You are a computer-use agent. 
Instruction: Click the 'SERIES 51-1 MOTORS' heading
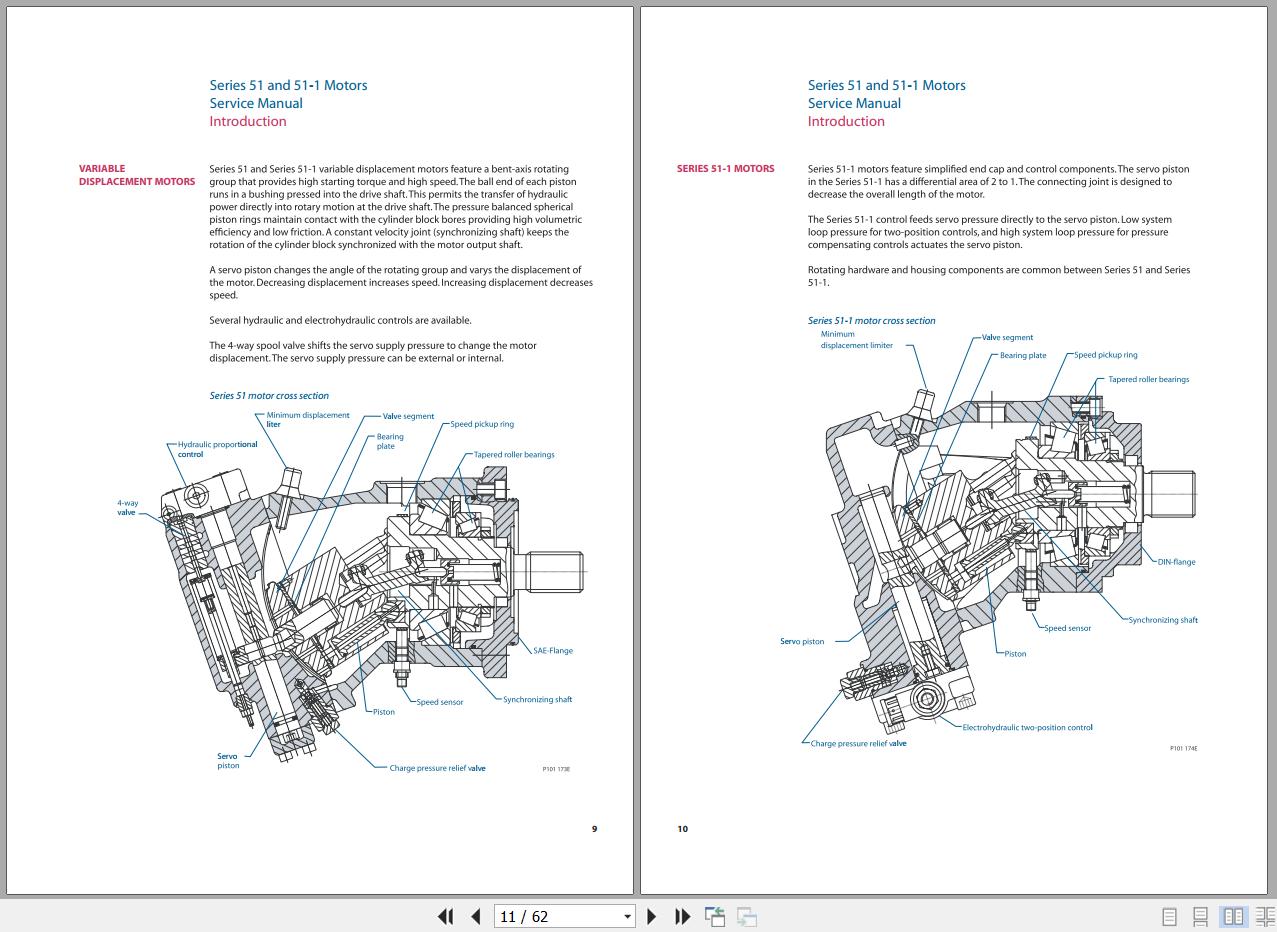[725, 169]
